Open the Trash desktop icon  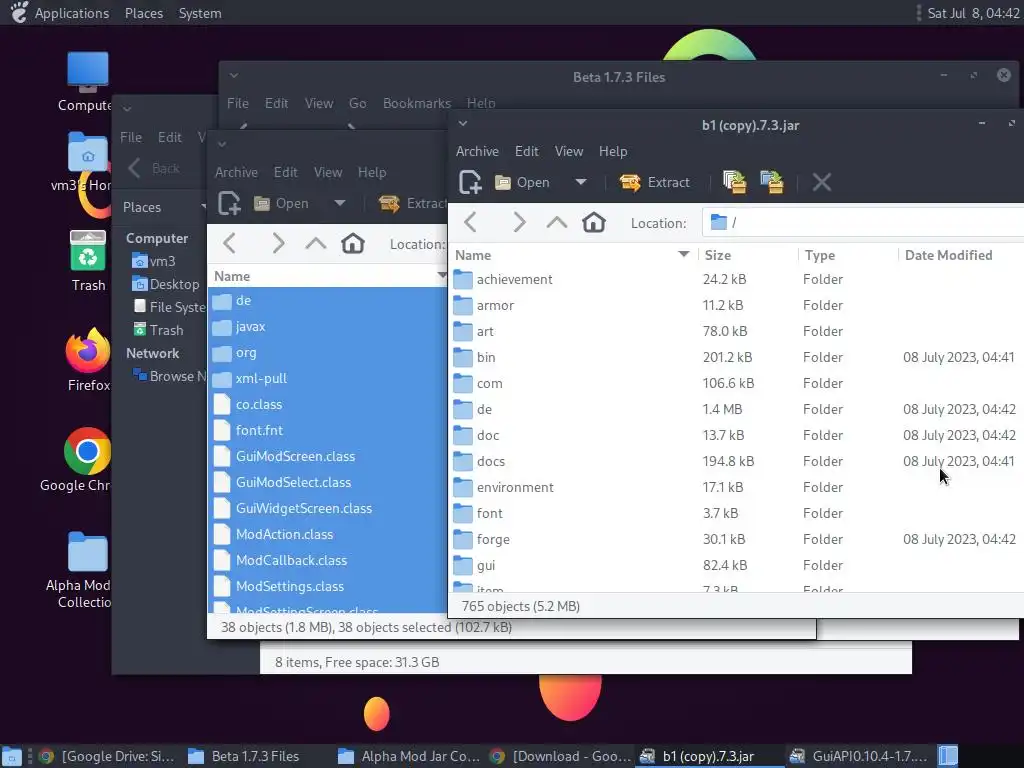click(x=88, y=261)
